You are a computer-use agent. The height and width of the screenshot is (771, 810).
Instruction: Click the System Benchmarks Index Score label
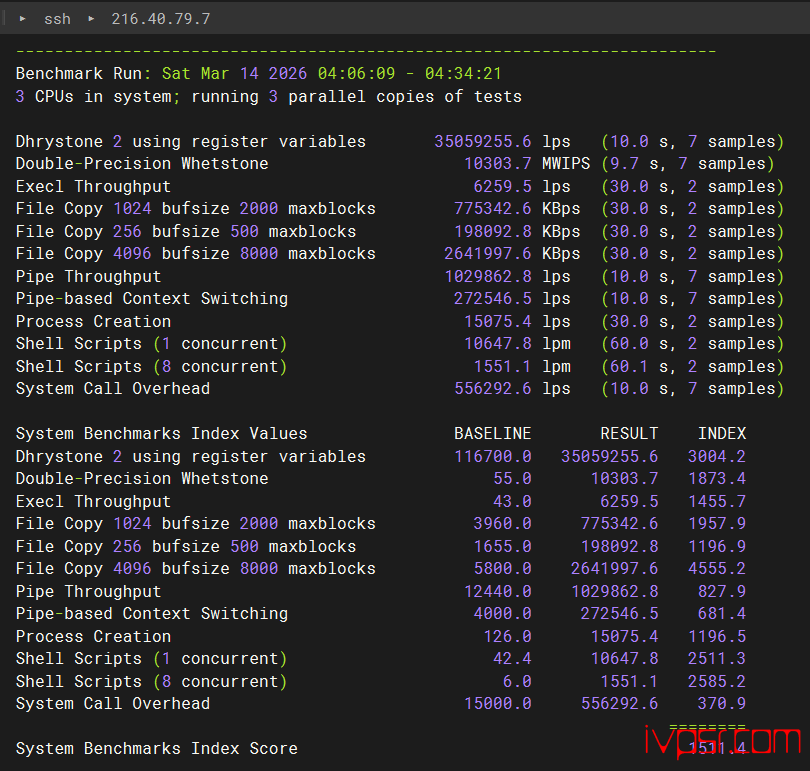tap(156, 749)
